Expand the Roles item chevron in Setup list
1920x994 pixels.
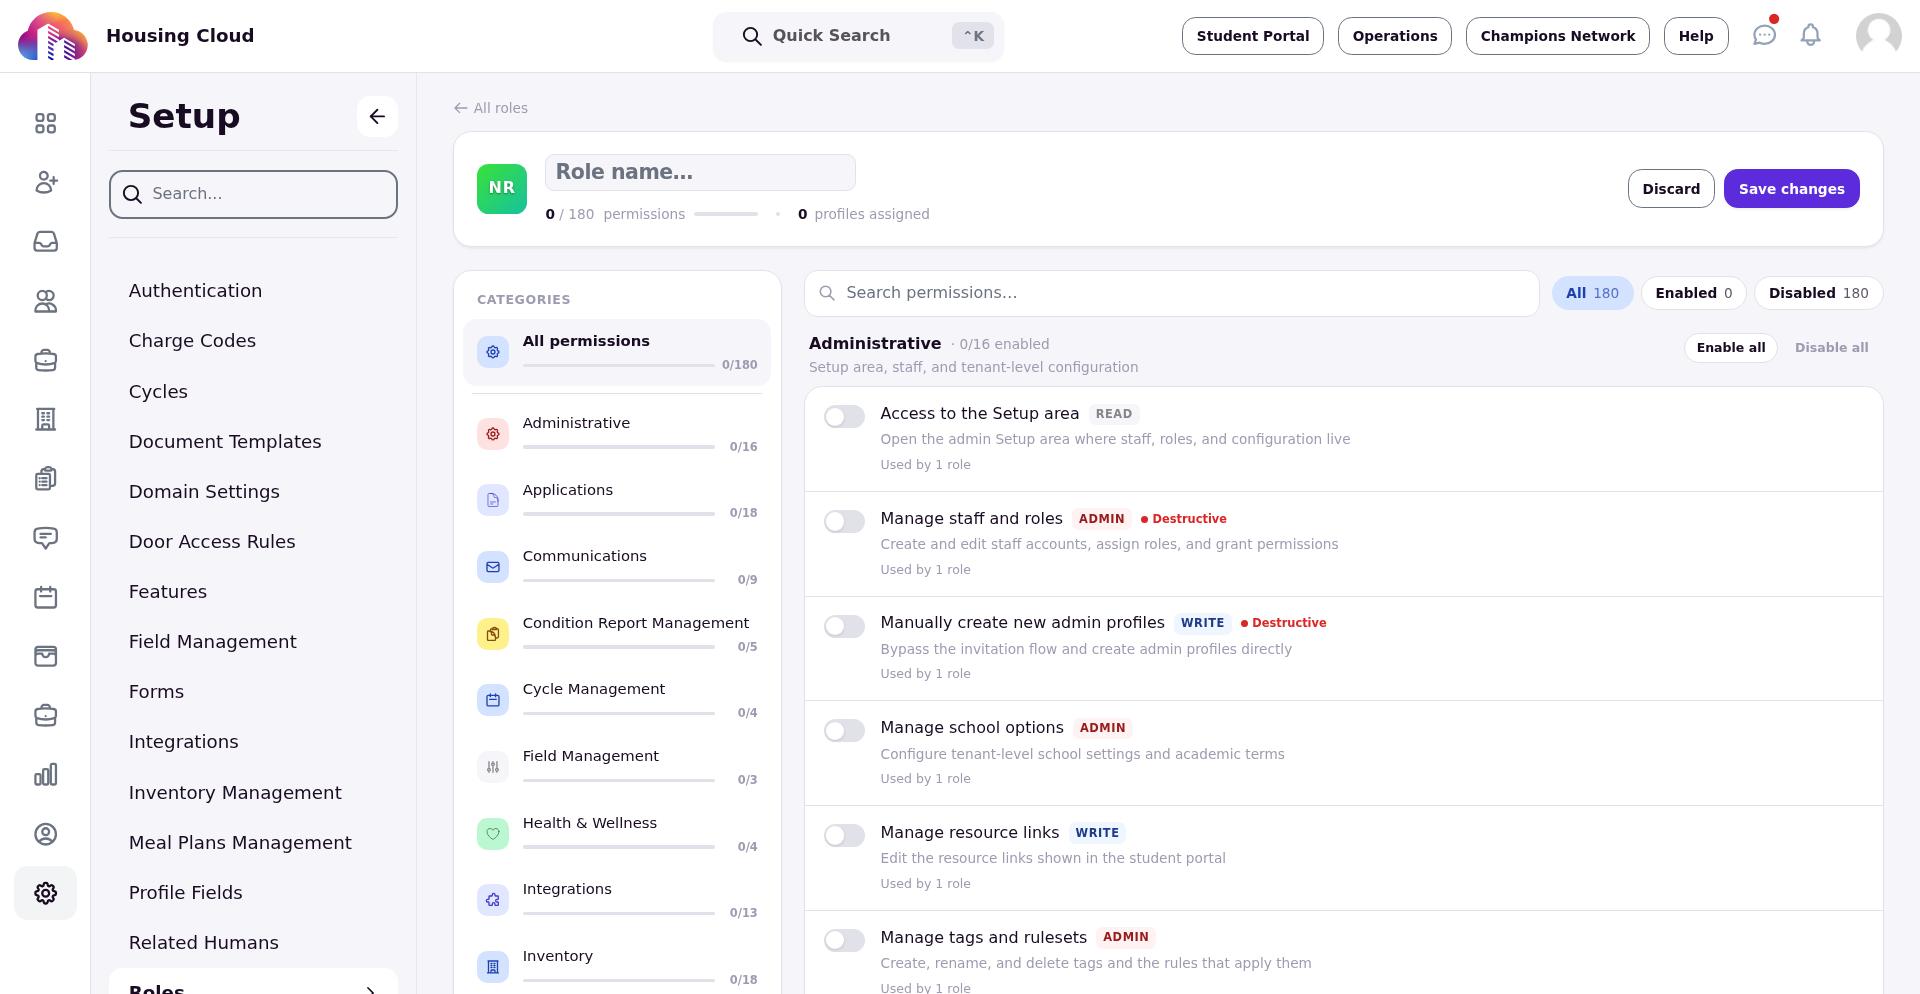point(370,990)
